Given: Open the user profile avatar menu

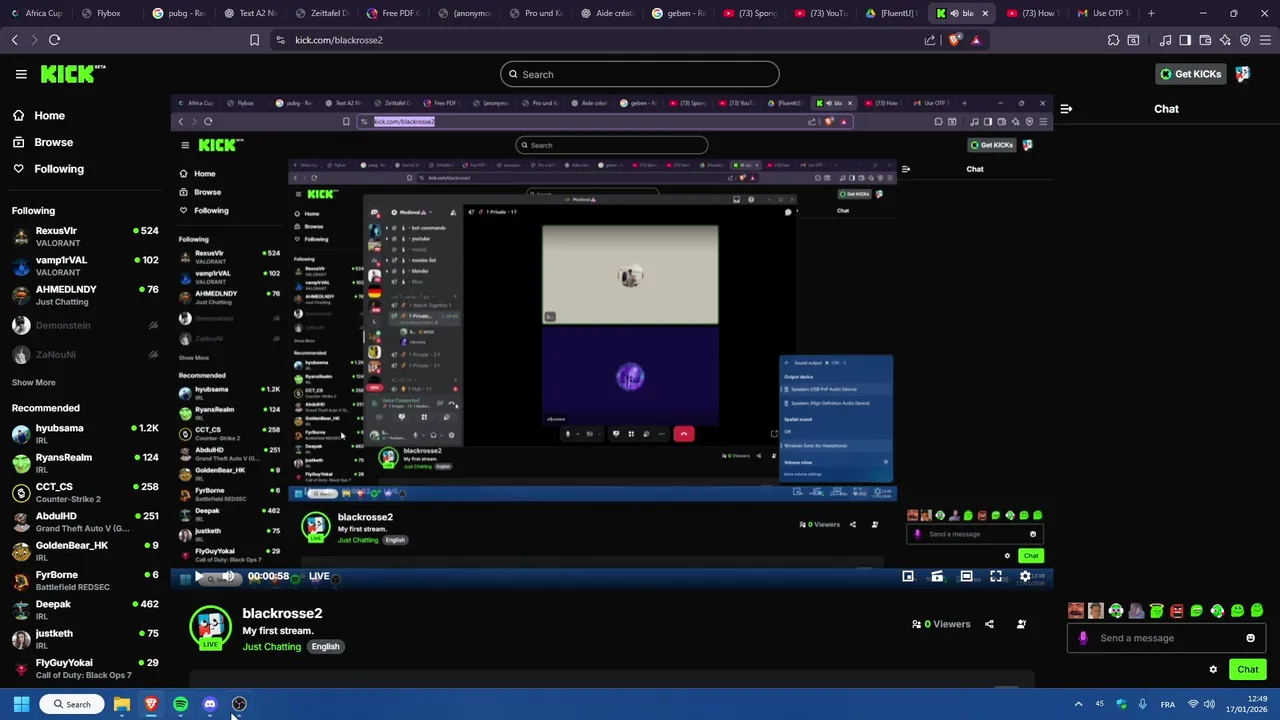Looking at the screenshot, I should [x=1243, y=74].
